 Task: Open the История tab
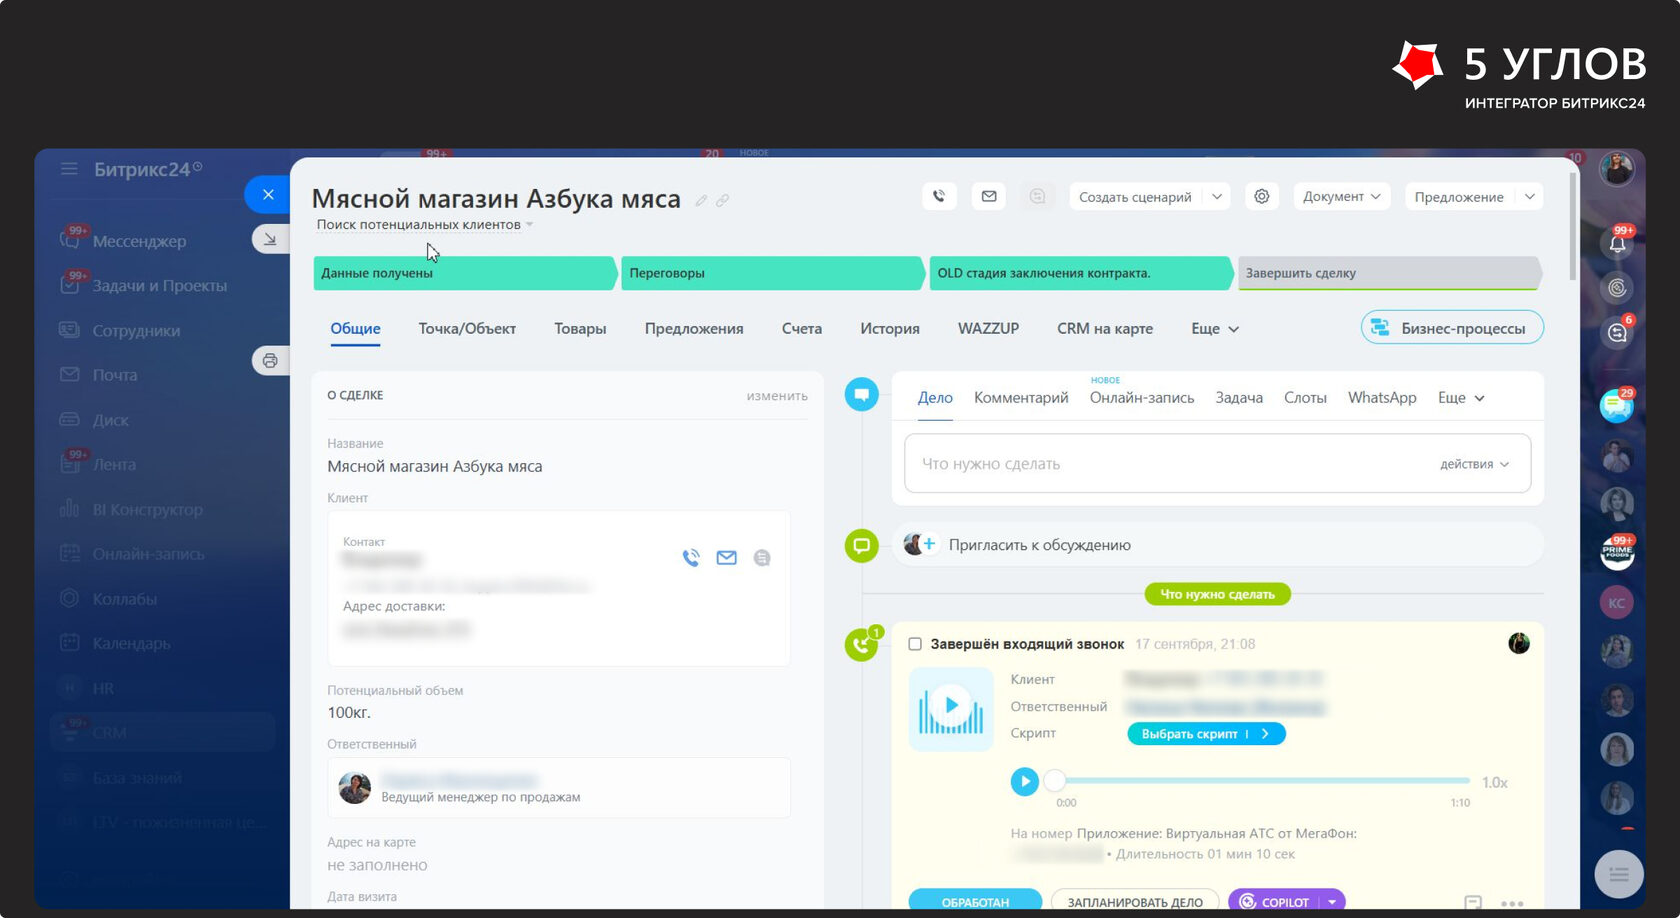[x=890, y=329]
